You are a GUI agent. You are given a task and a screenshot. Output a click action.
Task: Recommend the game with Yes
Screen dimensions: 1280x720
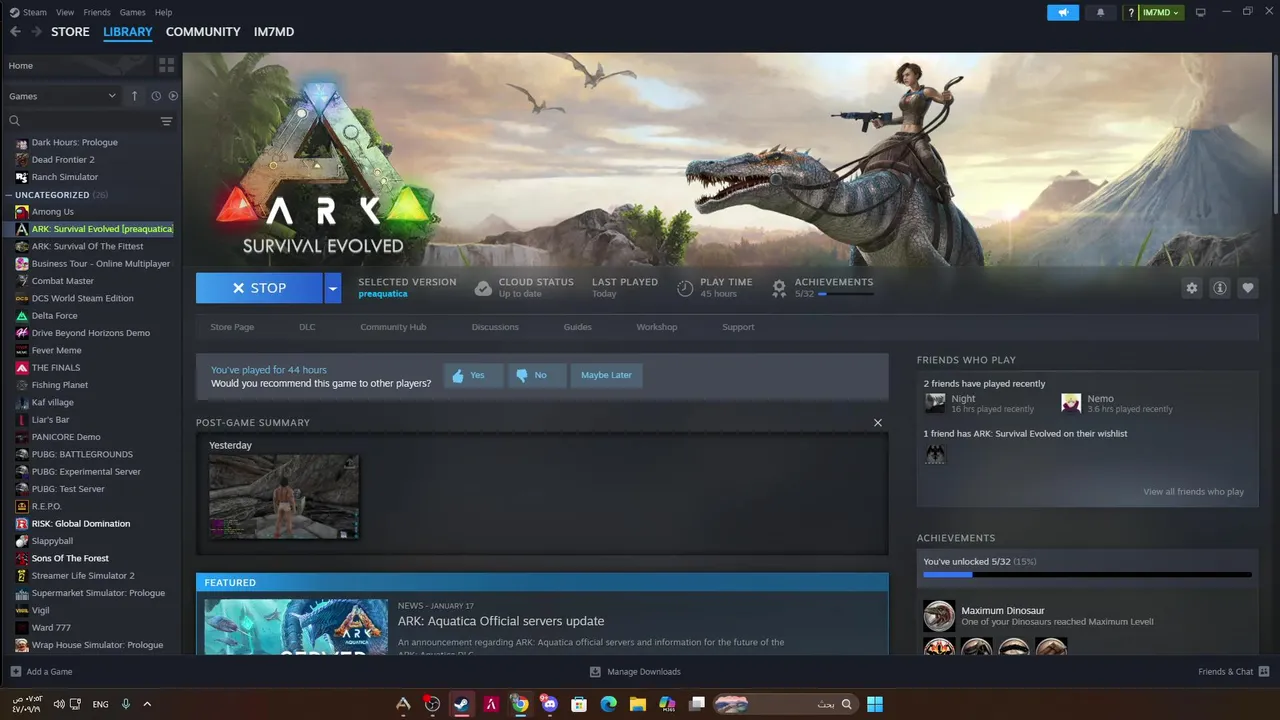click(473, 375)
